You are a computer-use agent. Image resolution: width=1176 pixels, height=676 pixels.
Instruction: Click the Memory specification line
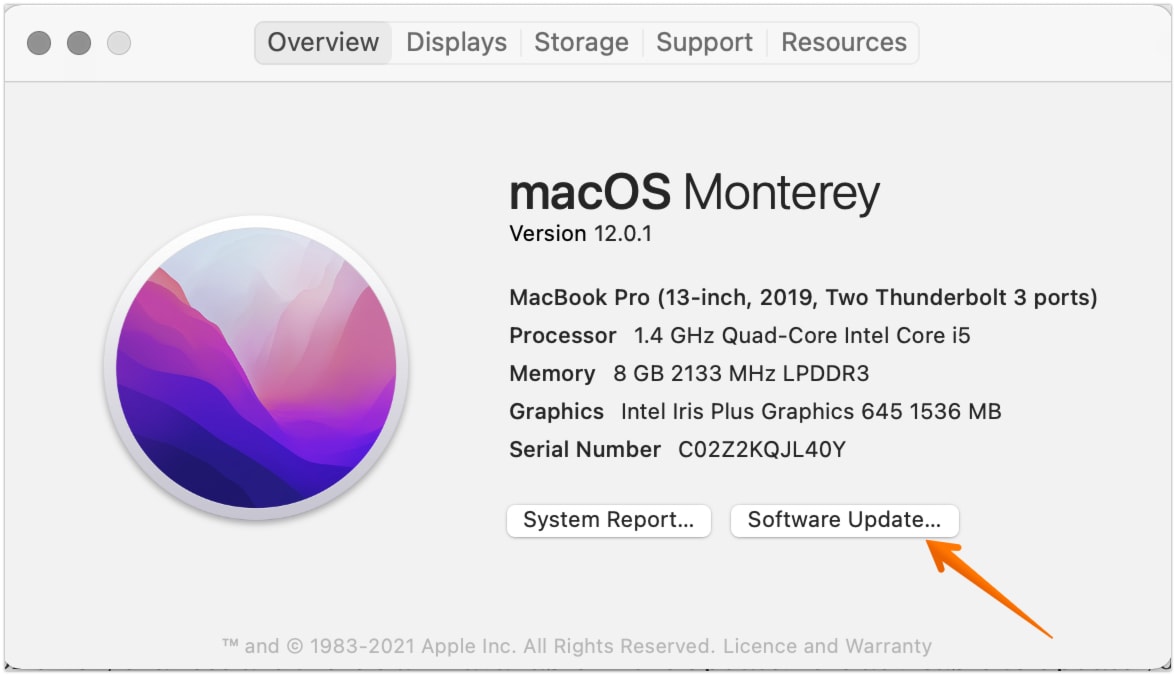(x=689, y=373)
